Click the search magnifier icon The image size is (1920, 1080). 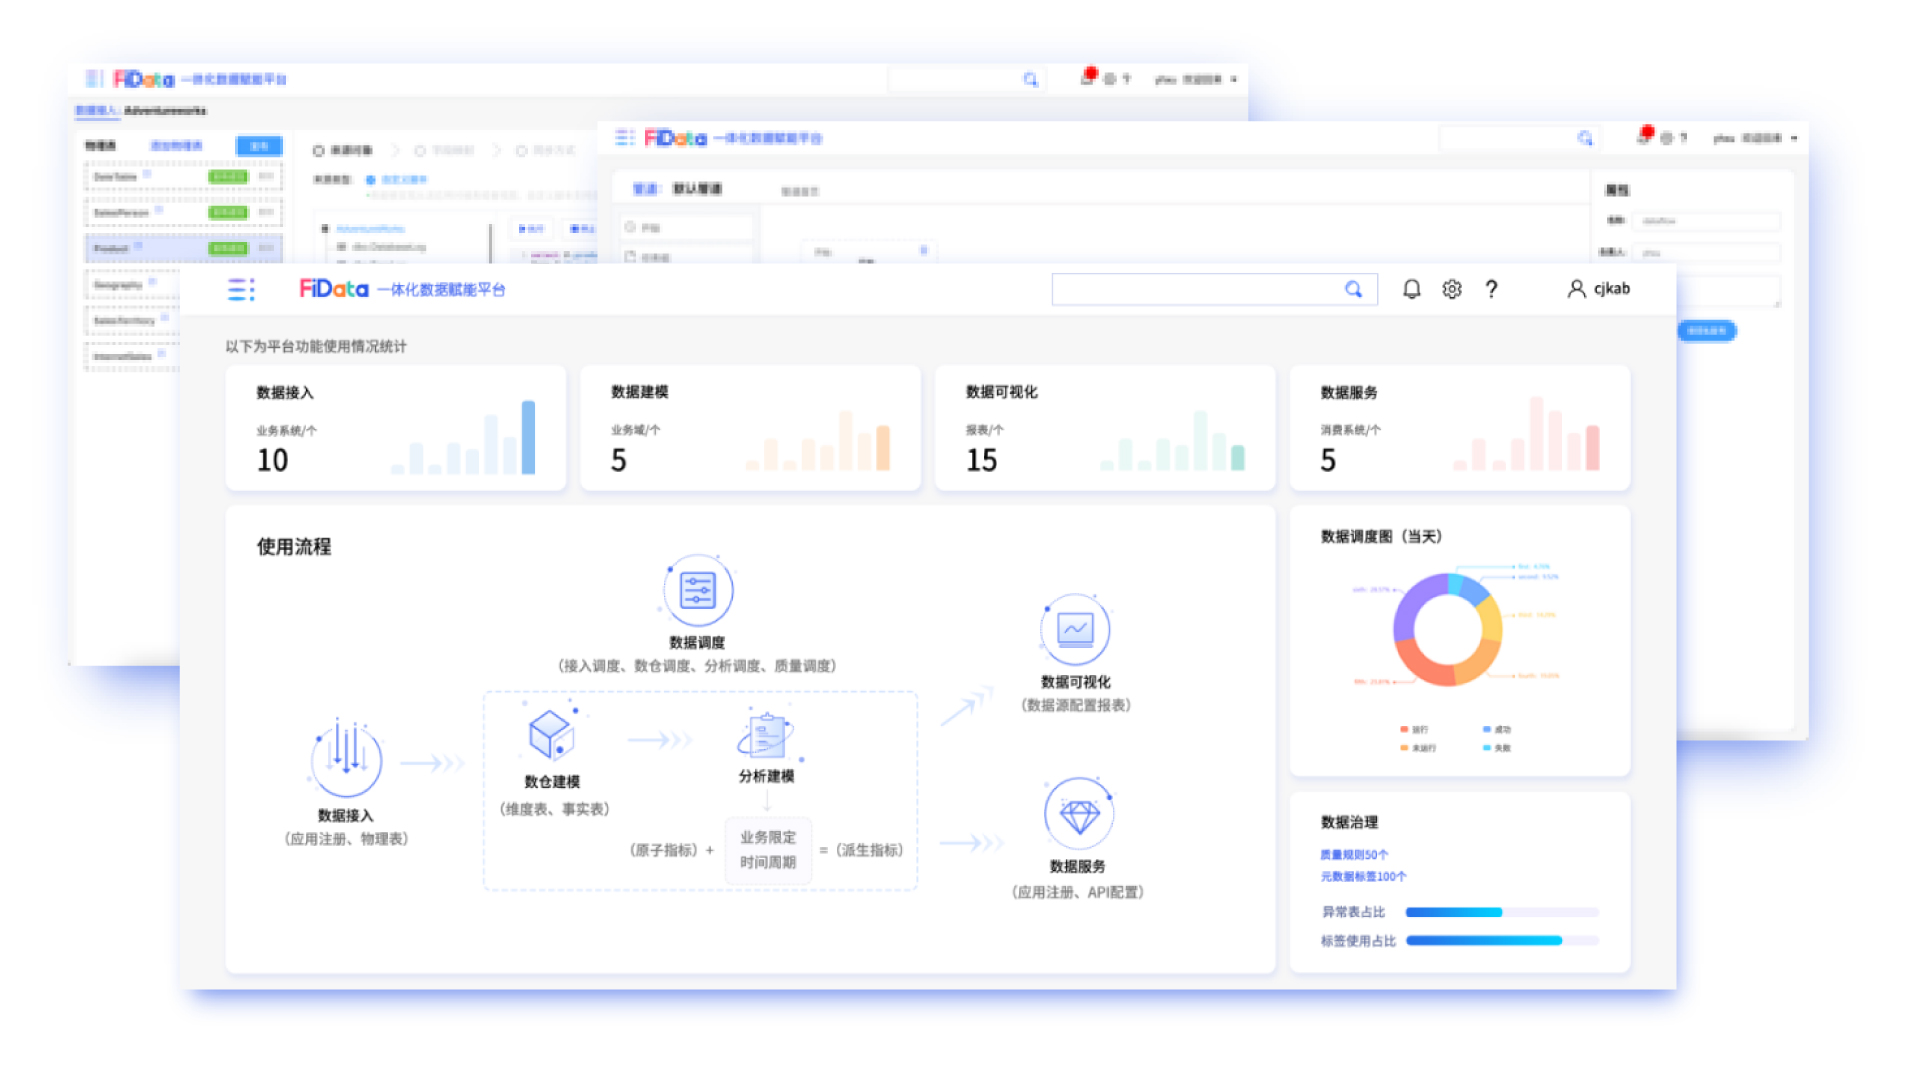[x=1353, y=289]
